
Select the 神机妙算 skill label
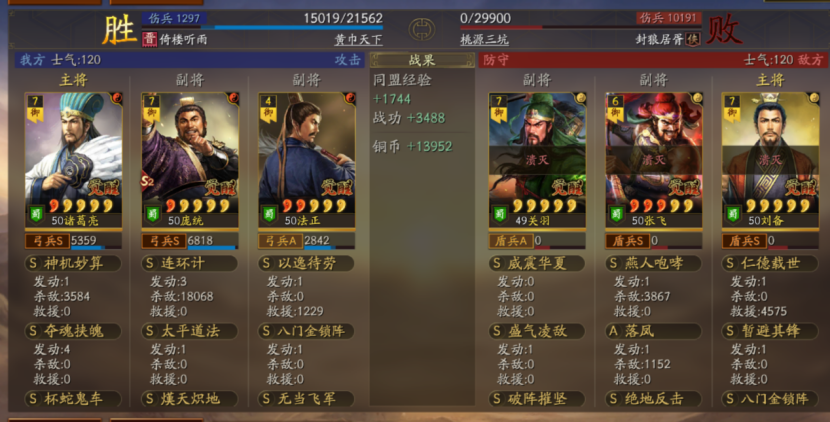73,263
